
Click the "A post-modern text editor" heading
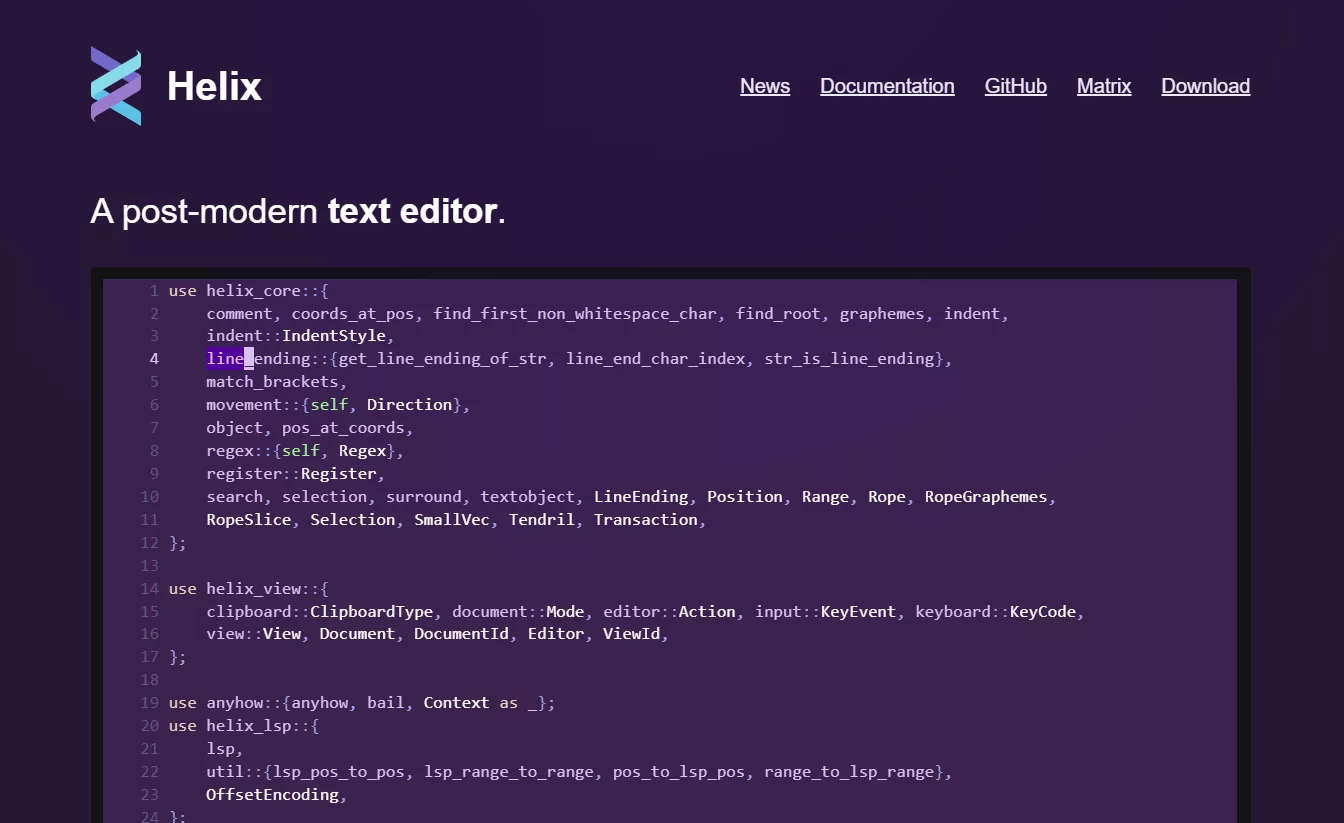coord(298,211)
